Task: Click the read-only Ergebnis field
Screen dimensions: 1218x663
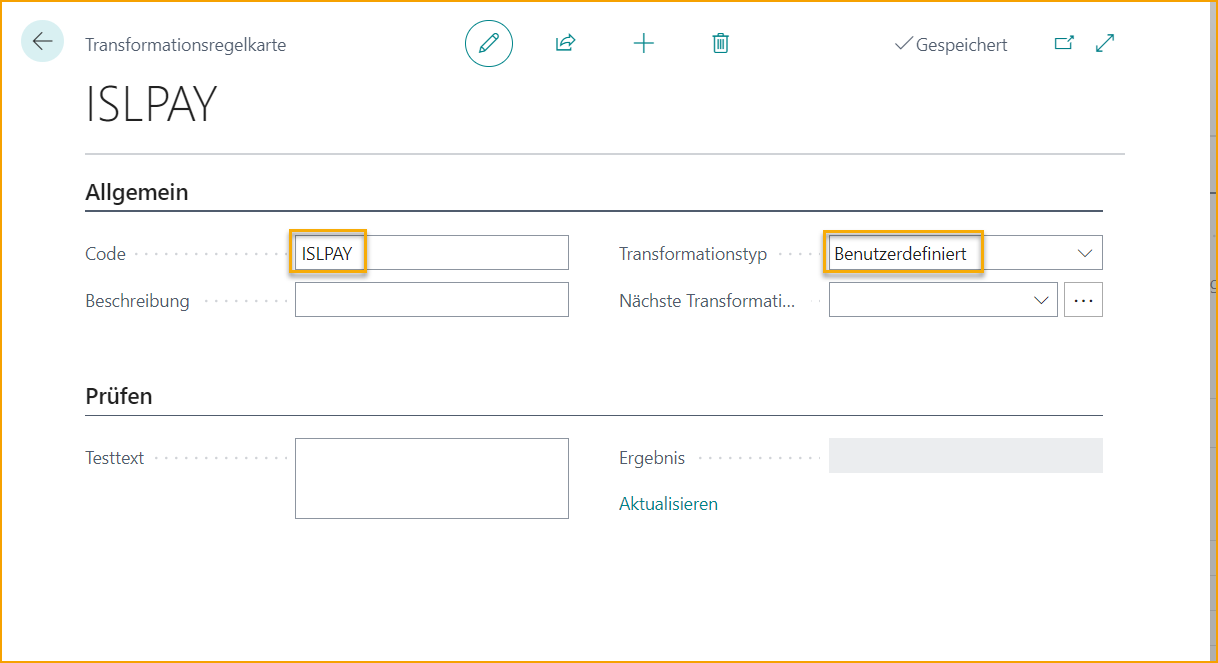Action: (x=964, y=455)
